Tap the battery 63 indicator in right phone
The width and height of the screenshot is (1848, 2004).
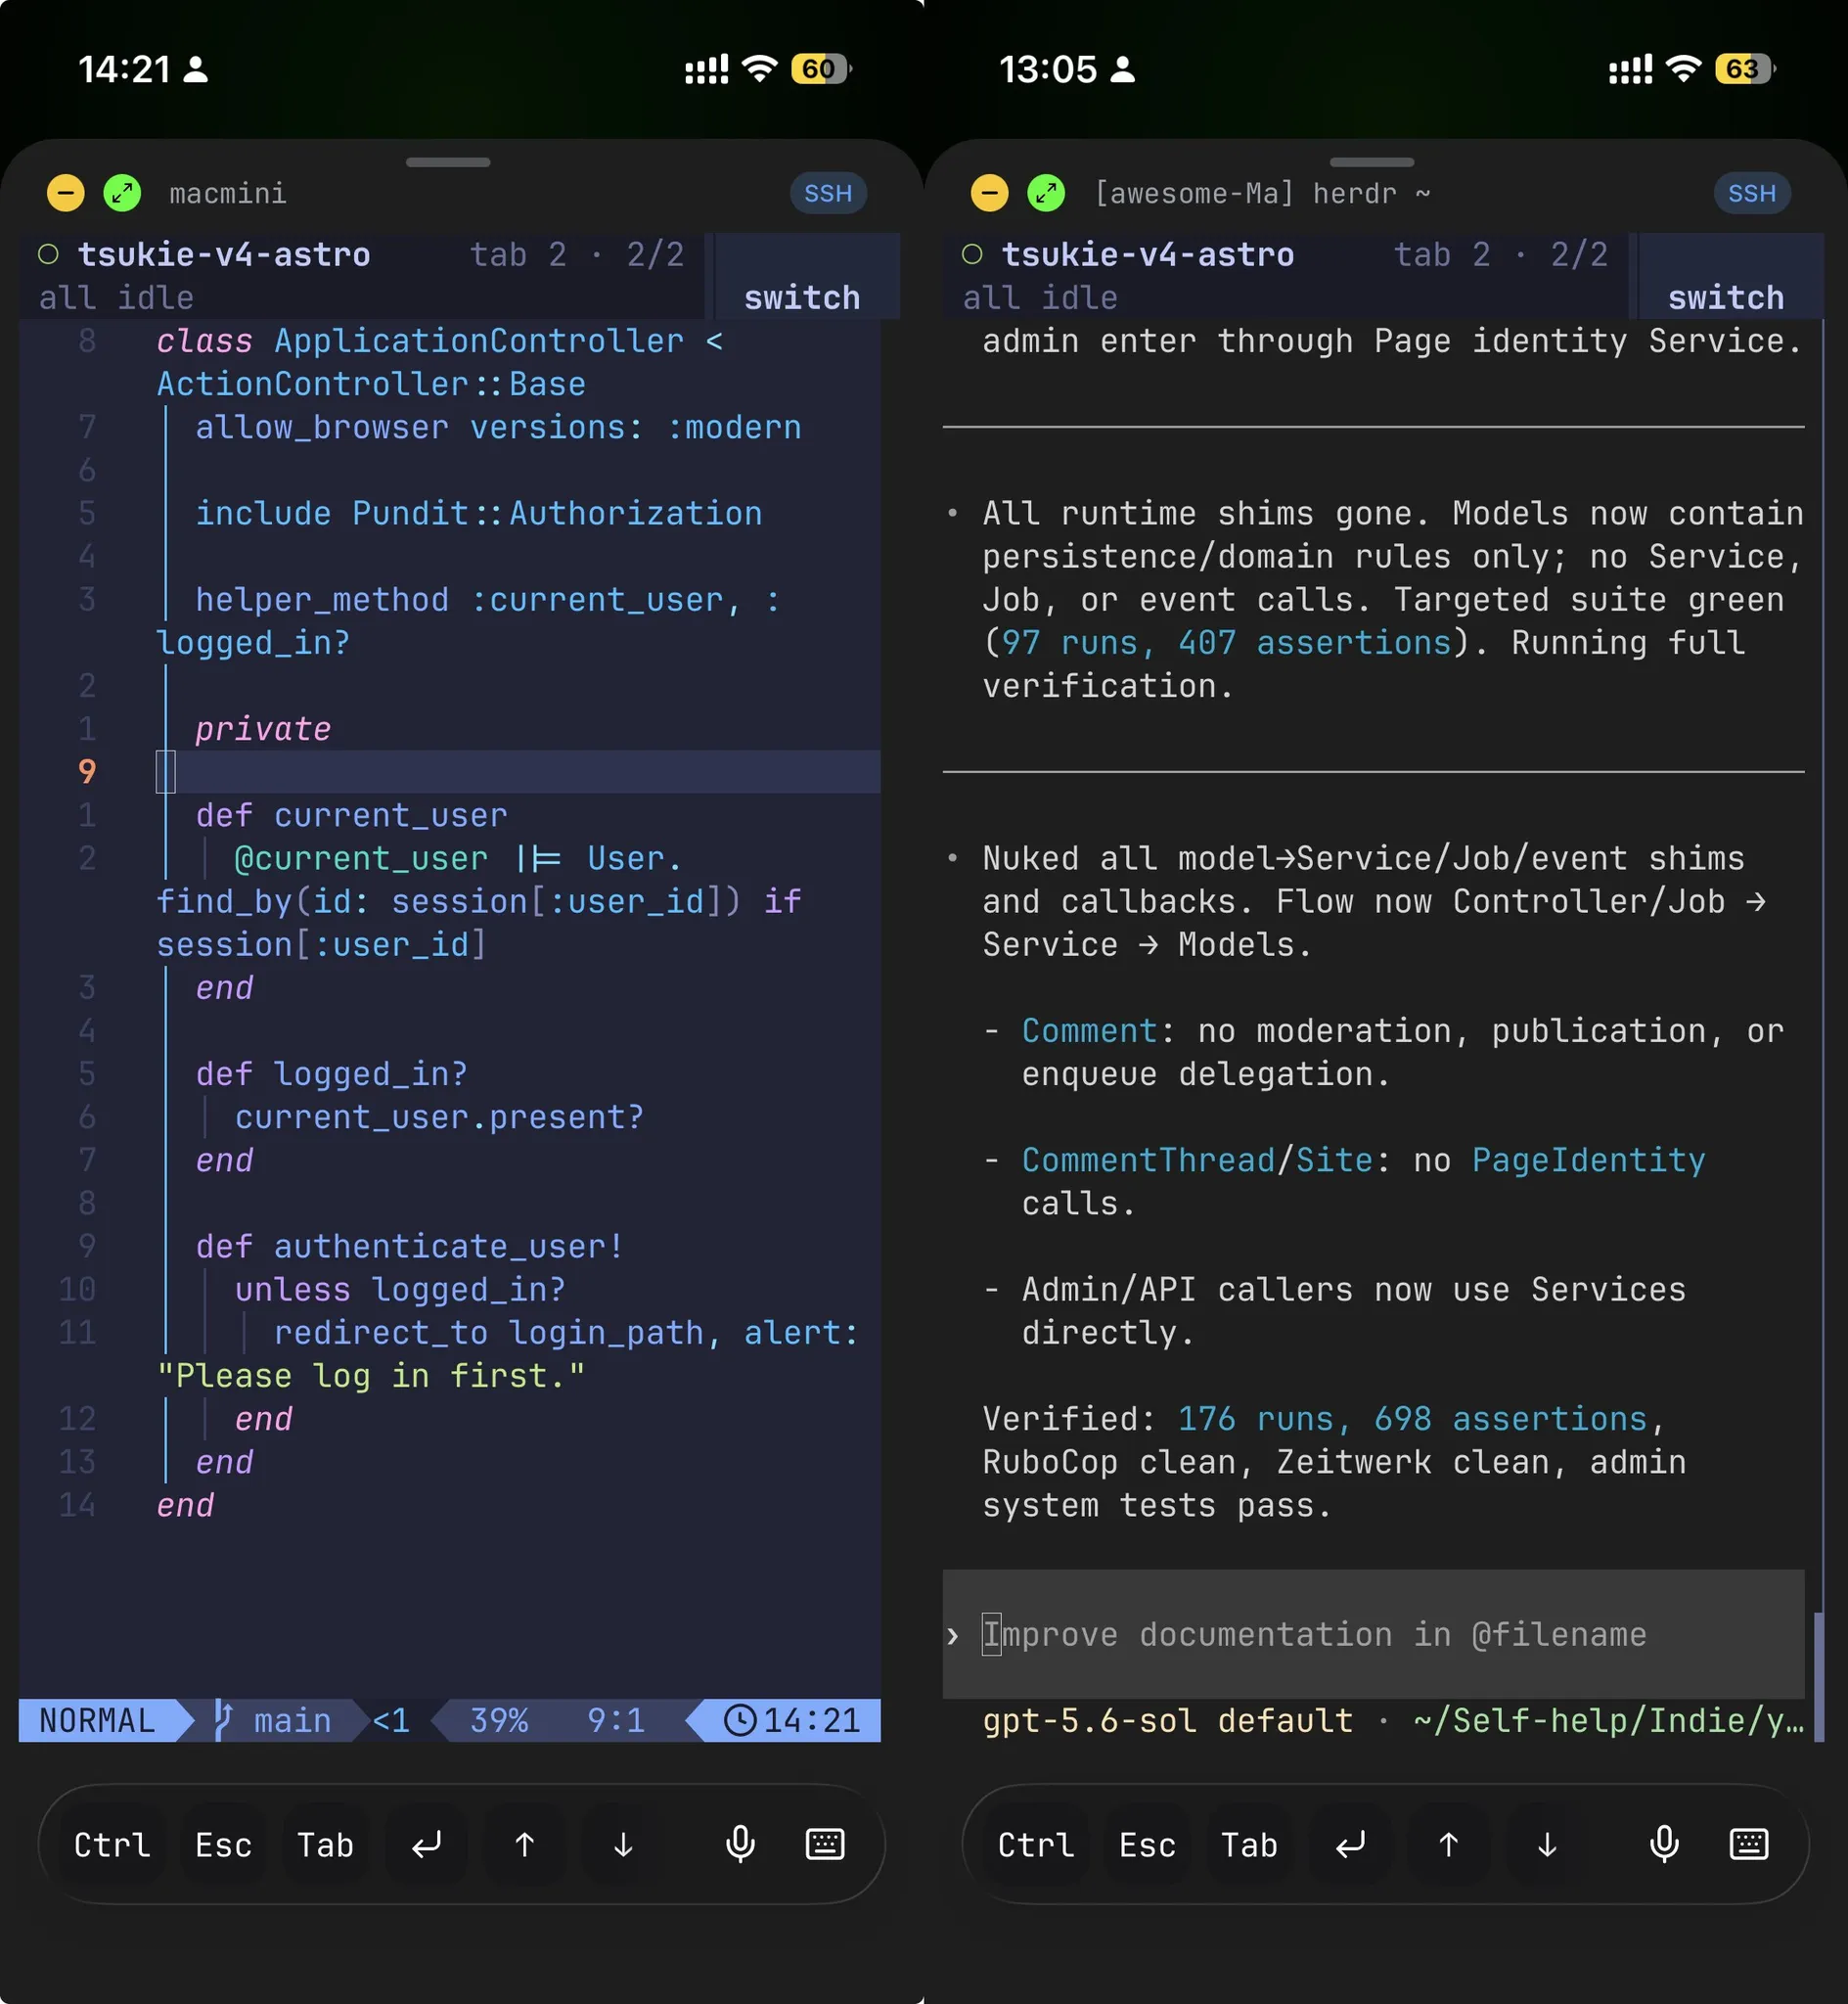click(1744, 68)
